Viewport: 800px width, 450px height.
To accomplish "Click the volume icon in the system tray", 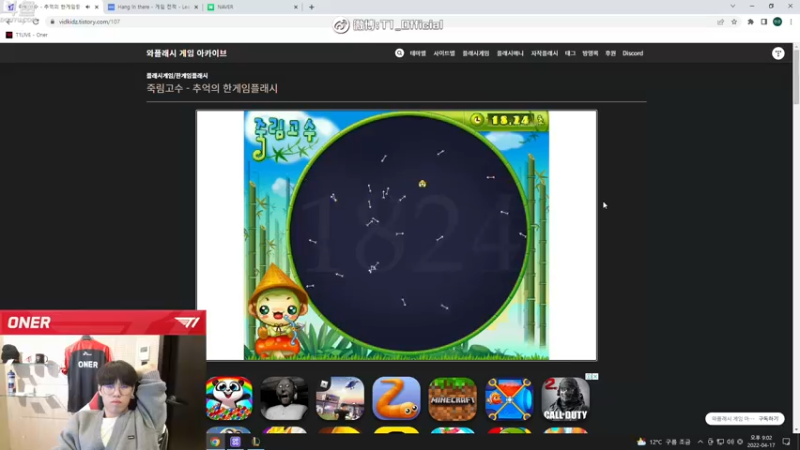I will 730,442.
